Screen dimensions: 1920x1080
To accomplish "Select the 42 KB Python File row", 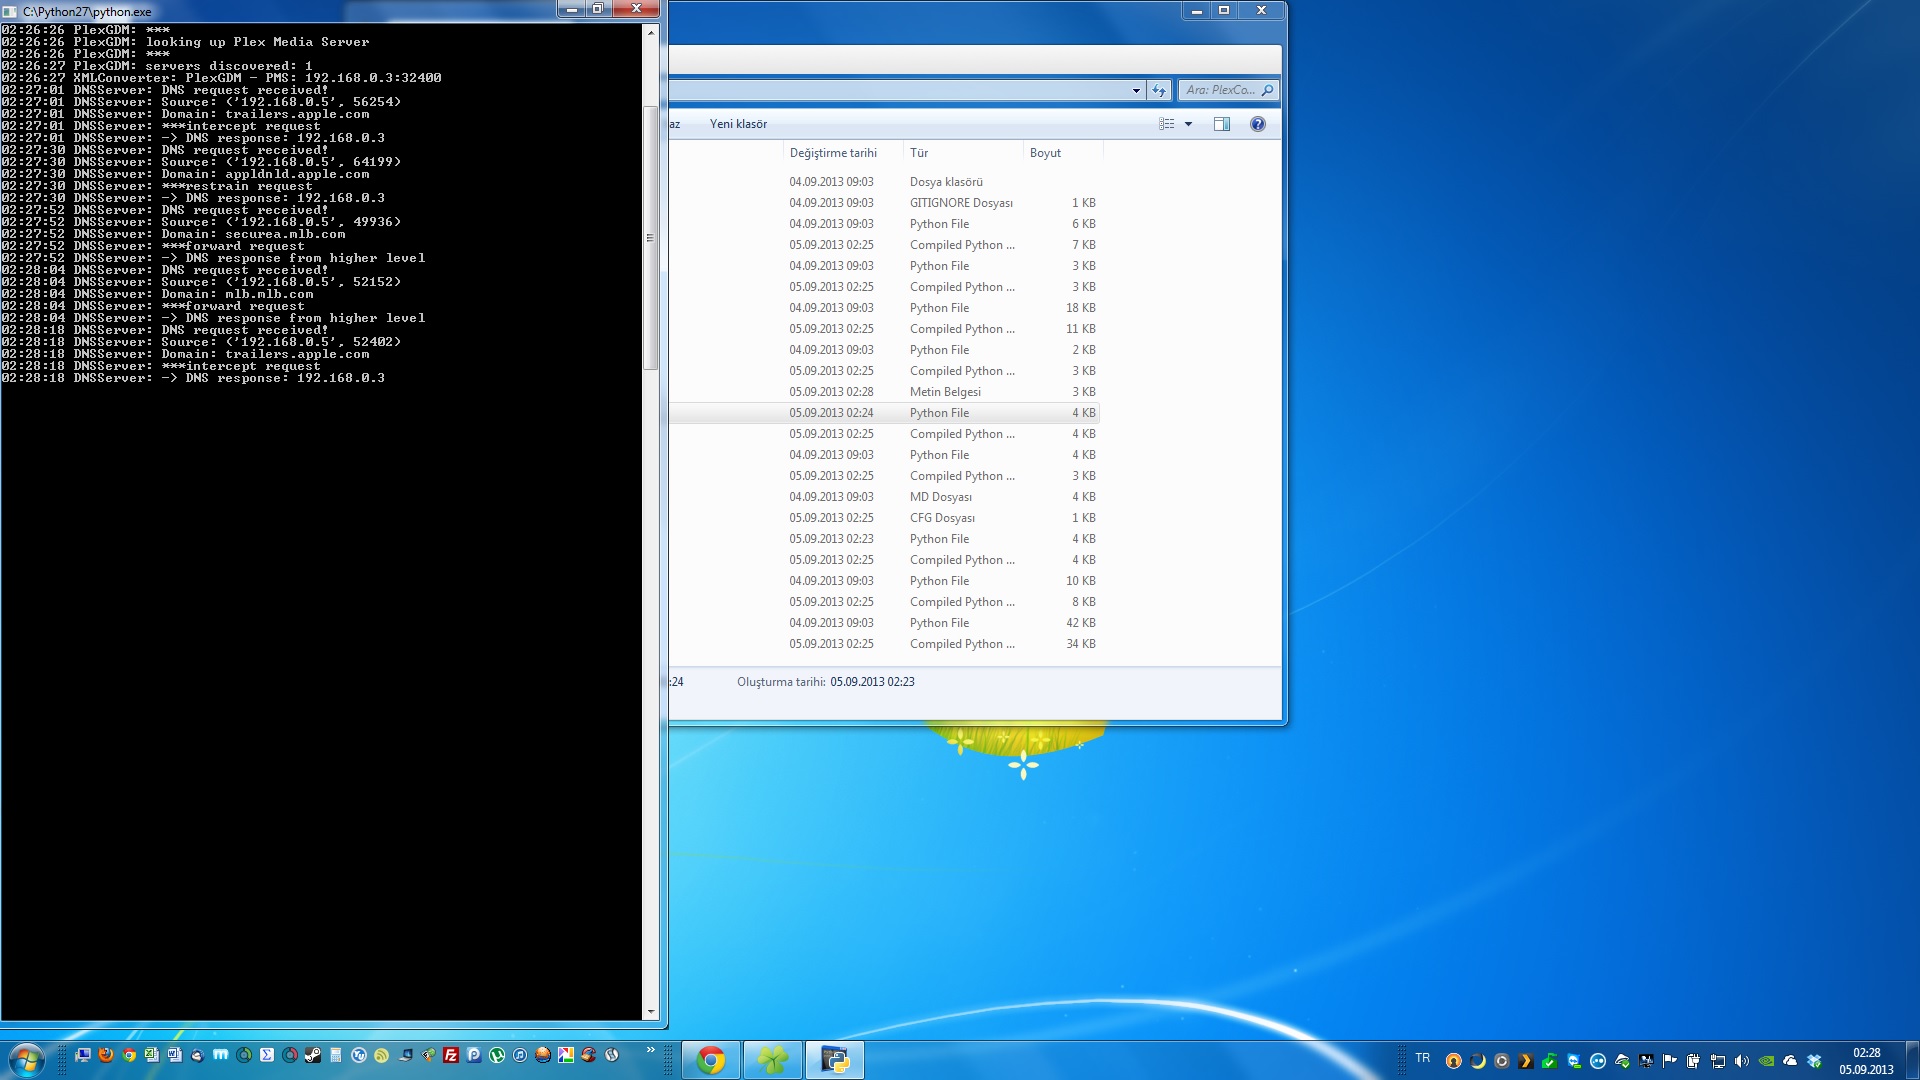I will point(885,623).
